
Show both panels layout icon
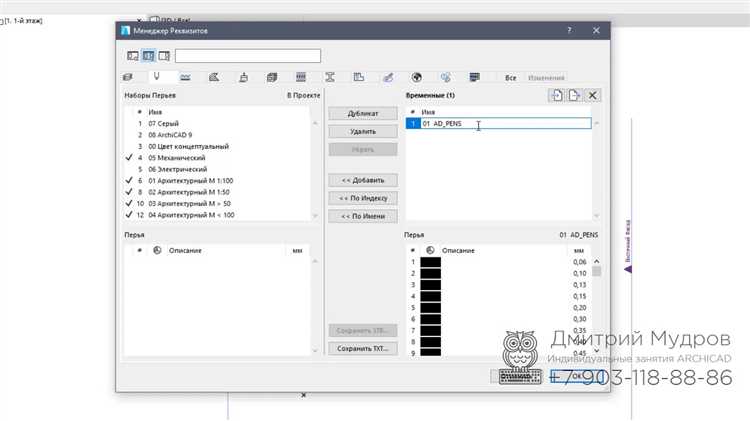[x=148, y=56]
